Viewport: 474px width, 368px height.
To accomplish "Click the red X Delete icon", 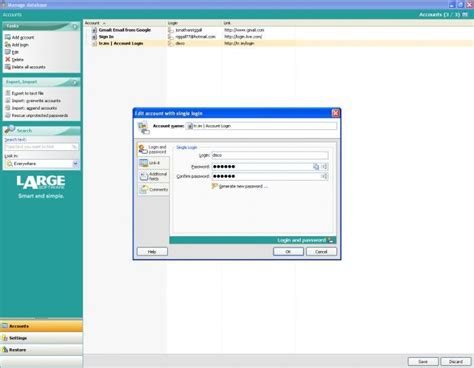I will tap(8, 59).
